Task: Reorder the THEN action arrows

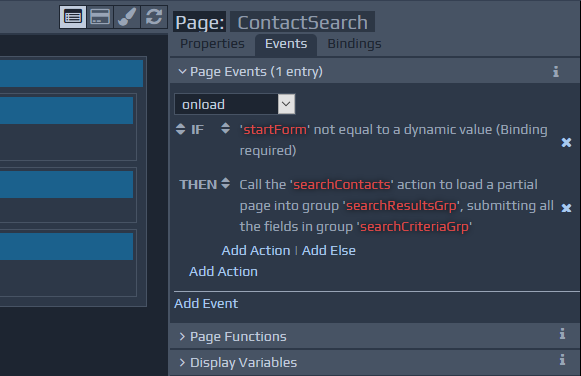Action: tap(225, 183)
